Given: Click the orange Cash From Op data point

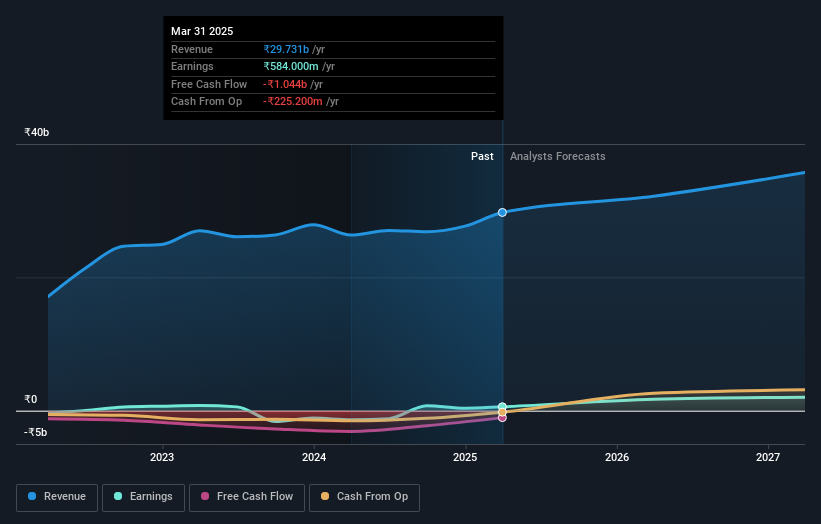Looking at the screenshot, I should 502,412.
